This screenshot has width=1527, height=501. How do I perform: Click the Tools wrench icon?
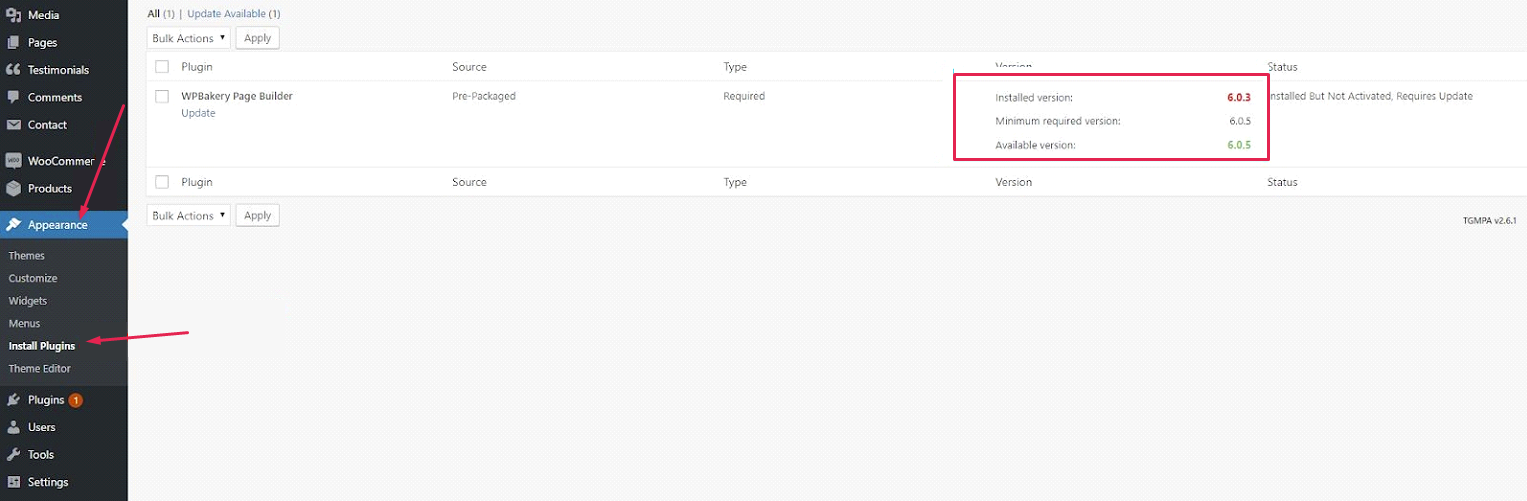coord(14,455)
